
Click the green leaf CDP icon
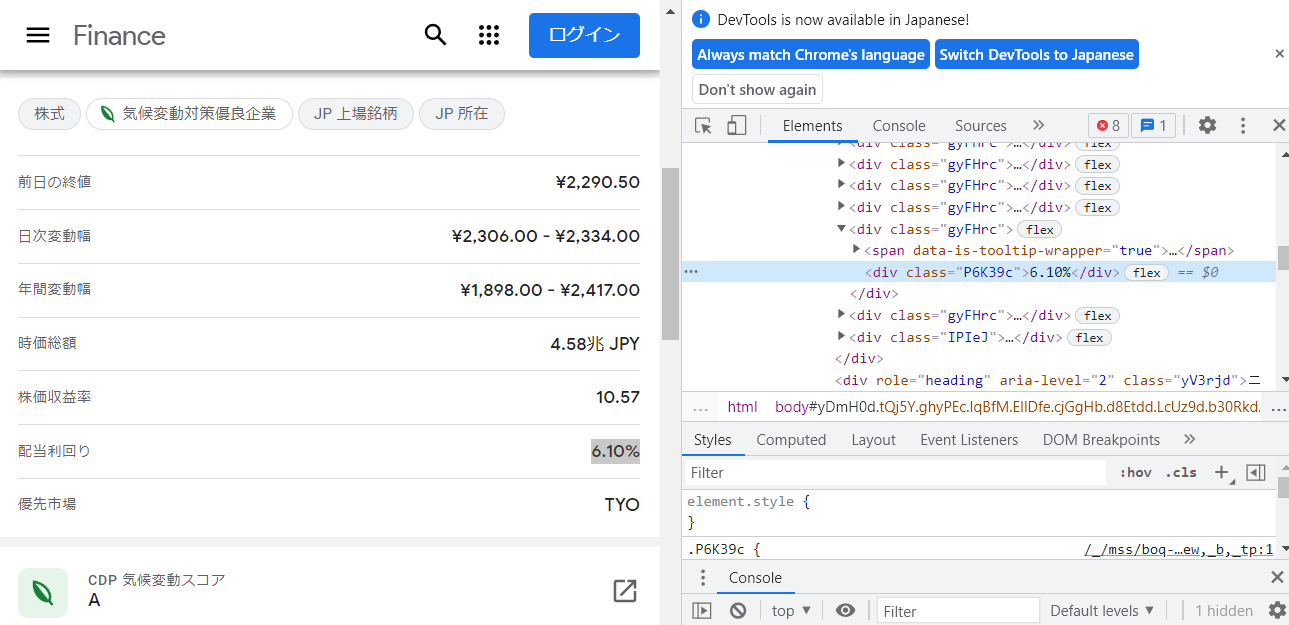point(43,592)
